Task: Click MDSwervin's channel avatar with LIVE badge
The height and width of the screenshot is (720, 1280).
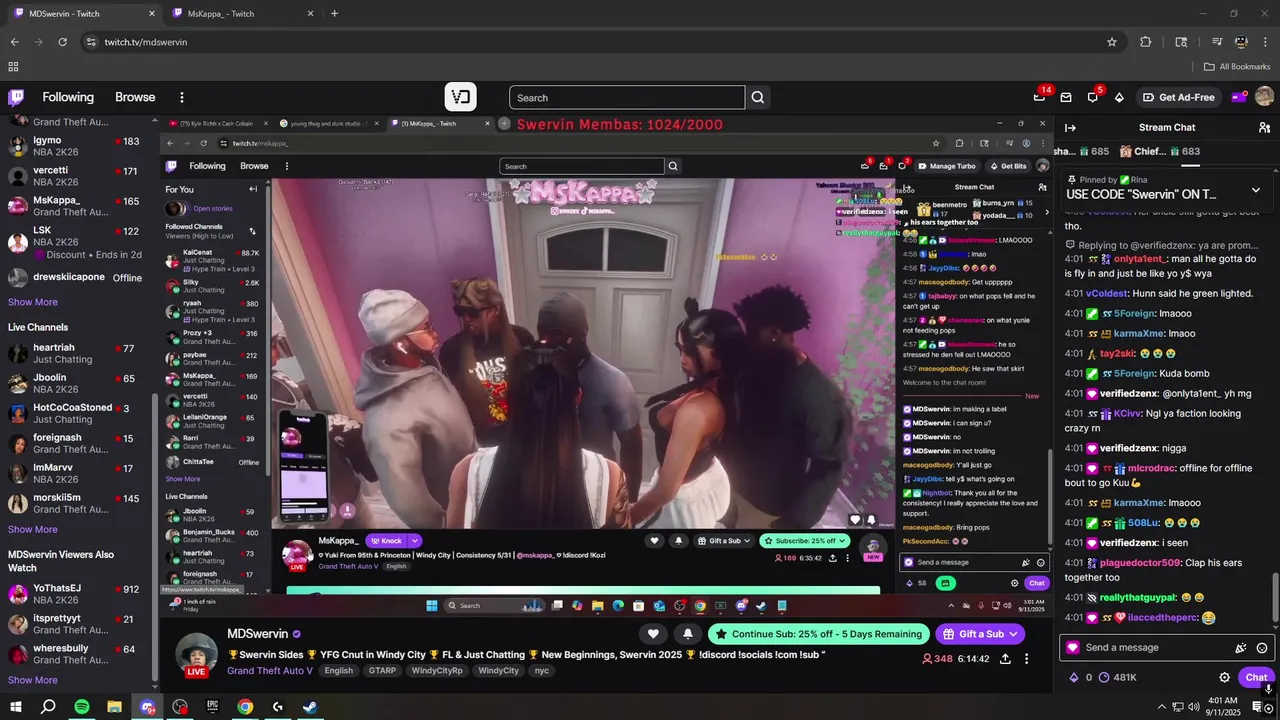Action: [x=196, y=654]
